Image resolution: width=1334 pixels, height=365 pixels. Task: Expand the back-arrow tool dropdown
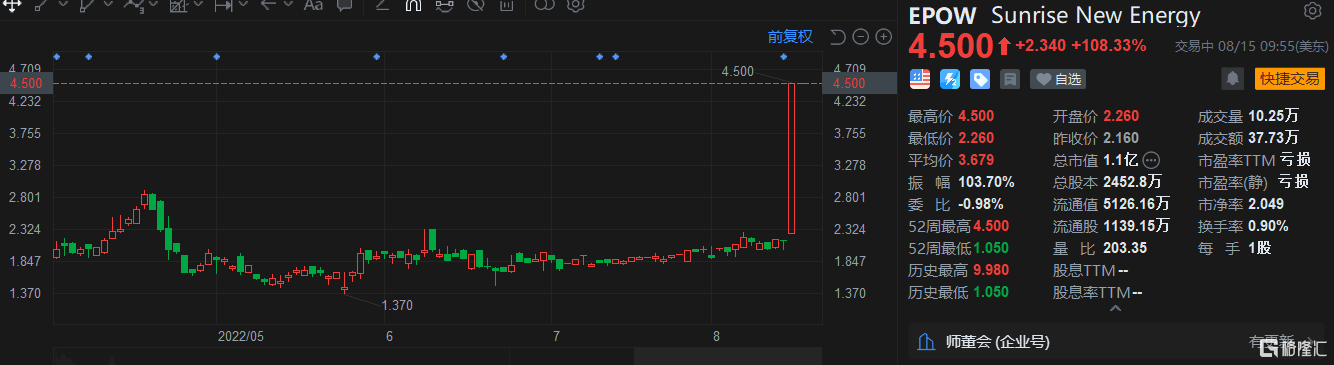click(x=288, y=5)
